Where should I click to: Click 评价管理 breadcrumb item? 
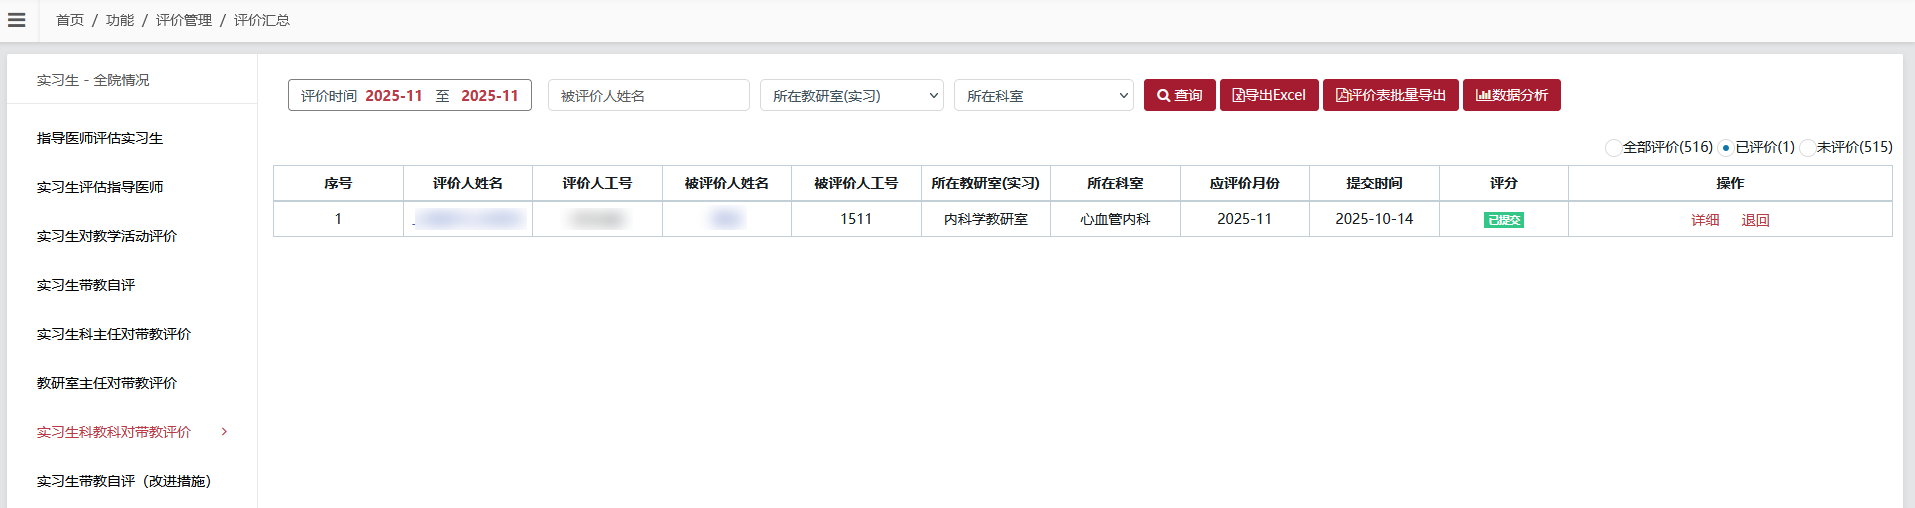point(184,20)
